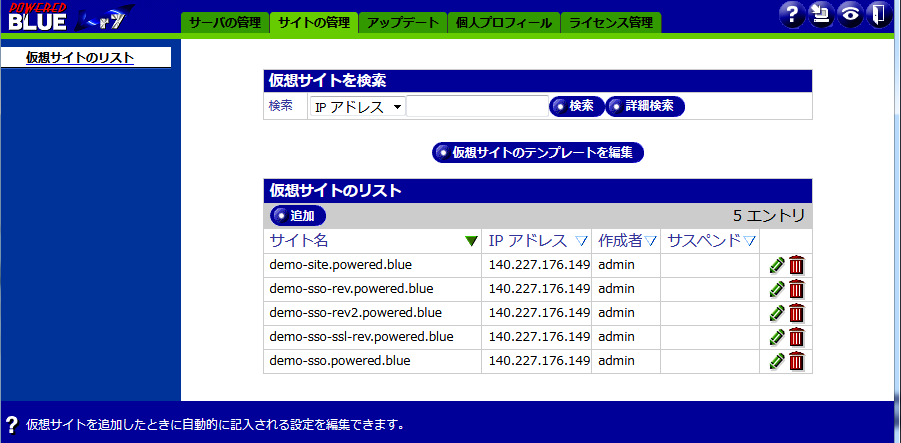901x443 pixels.
Task: Delete demo-sso.powered.blue with trash icon
Action: pyautogui.click(x=796, y=361)
